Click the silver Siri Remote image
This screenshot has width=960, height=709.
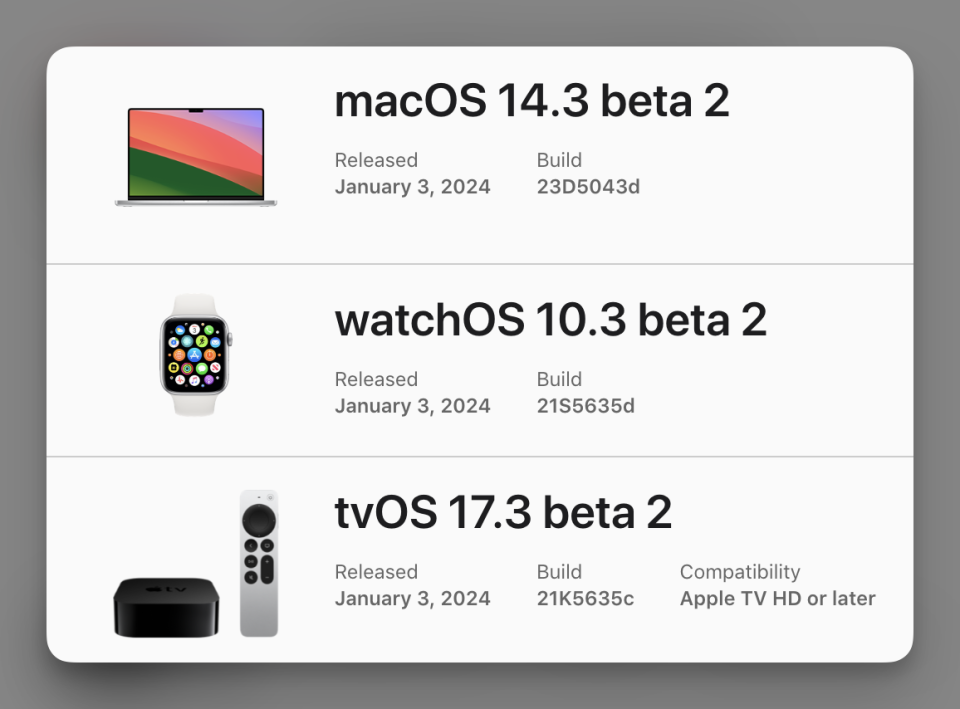pyautogui.click(x=259, y=563)
